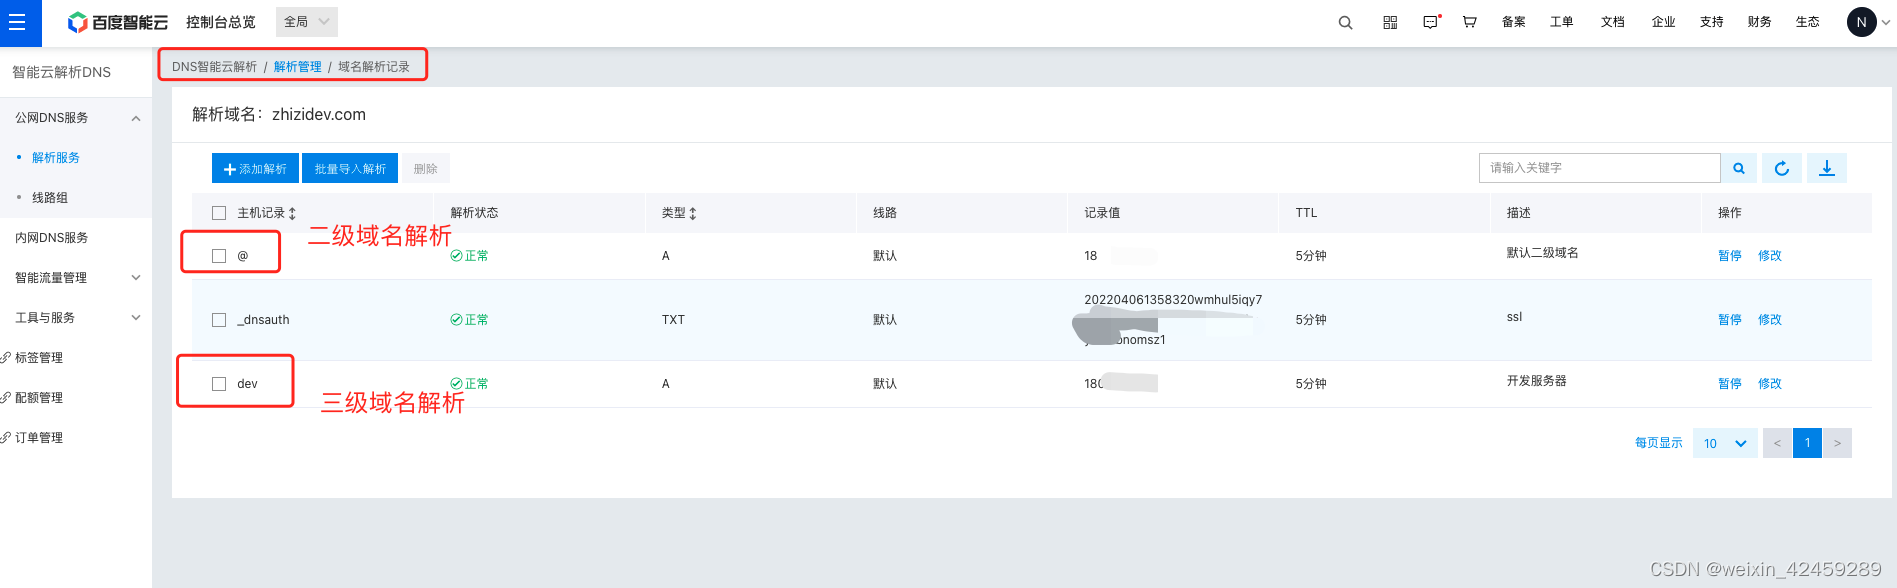This screenshot has height=588, width=1897.
Task: Open the 全局 region dropdown
Action: click(x=307, y=22)
